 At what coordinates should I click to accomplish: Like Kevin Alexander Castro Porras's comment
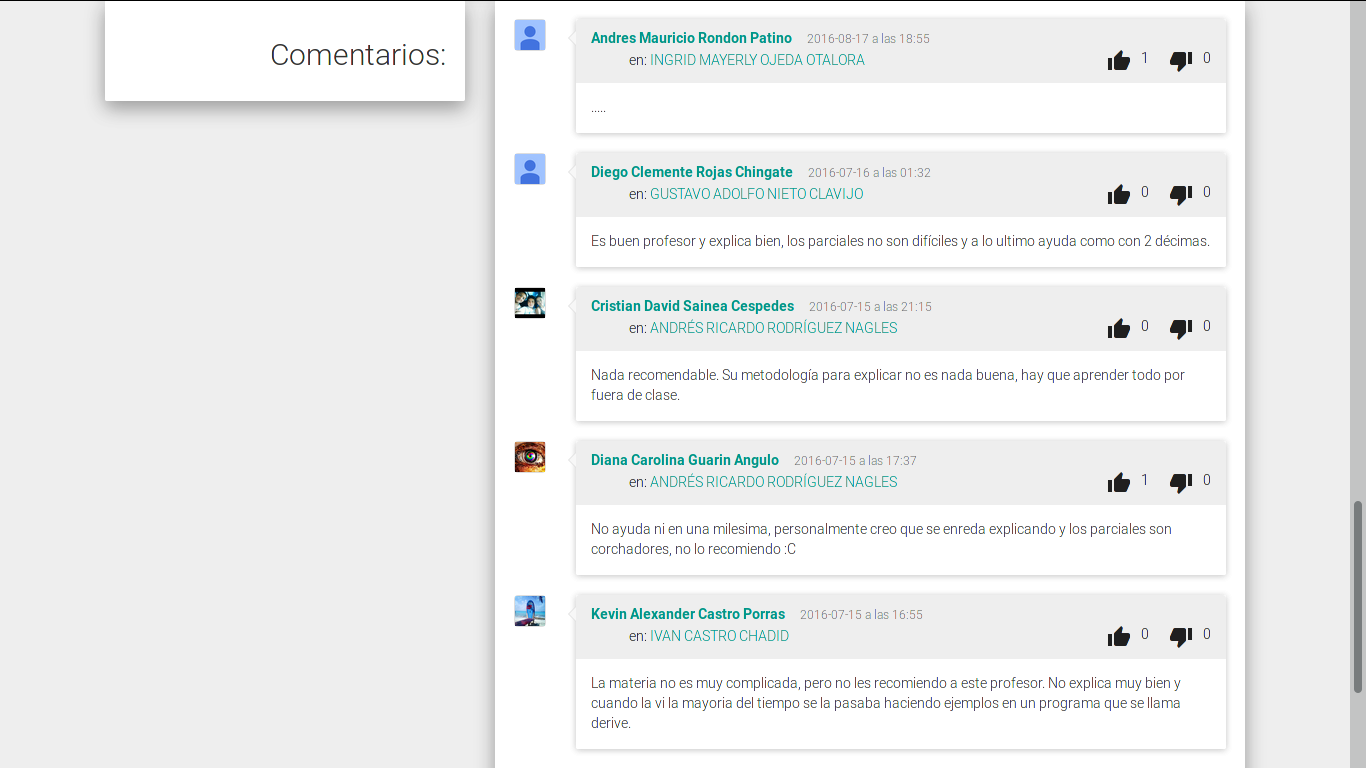[x=1119, y=636]
